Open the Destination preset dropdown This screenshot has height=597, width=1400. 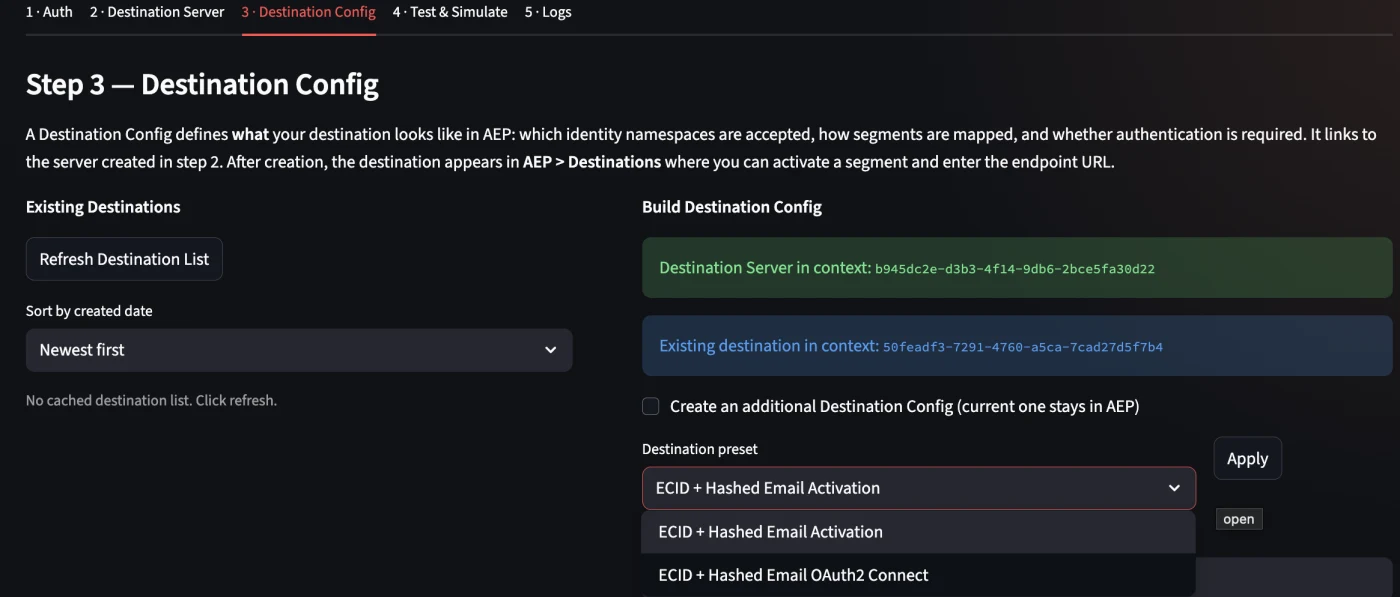coord(919,488)
